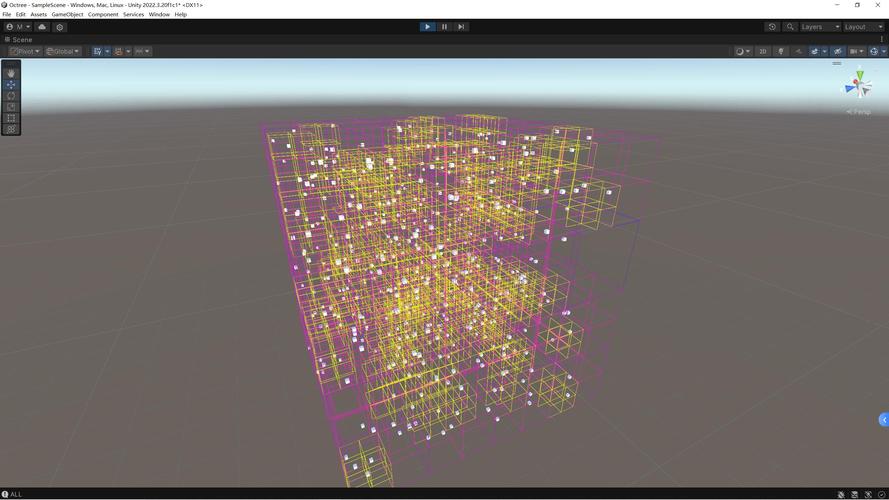
Task: Open the Global rotation dropdown
Action: pos(63,51)
